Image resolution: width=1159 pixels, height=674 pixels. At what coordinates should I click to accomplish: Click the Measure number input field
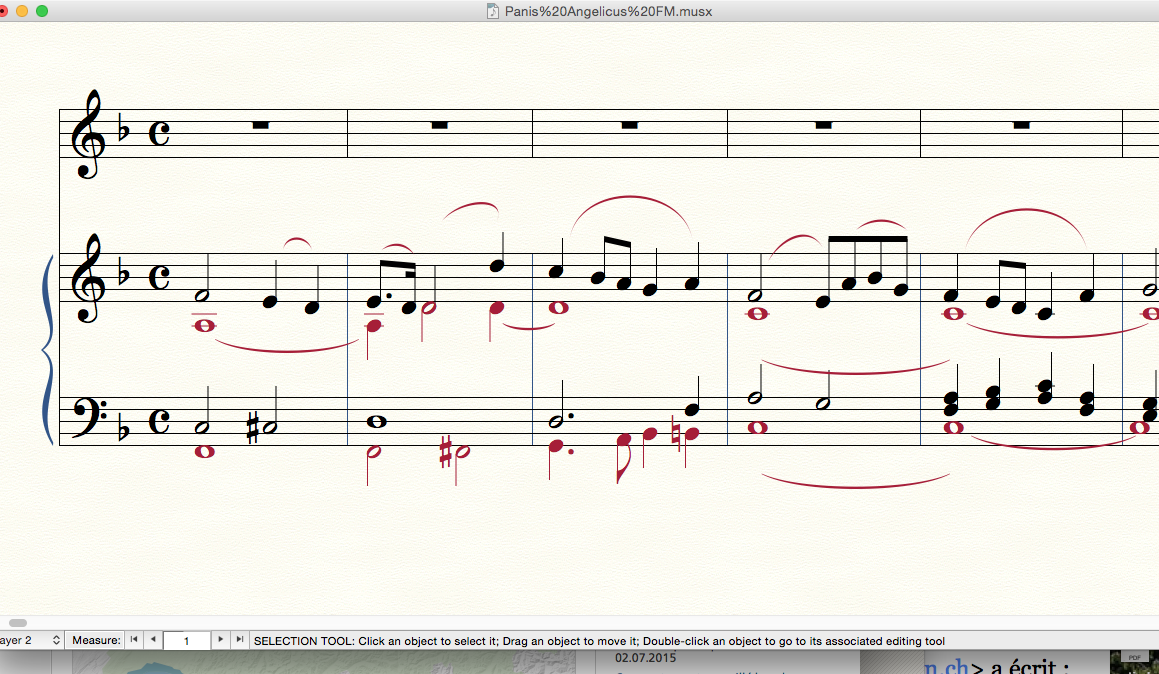(x=186, y=640)
